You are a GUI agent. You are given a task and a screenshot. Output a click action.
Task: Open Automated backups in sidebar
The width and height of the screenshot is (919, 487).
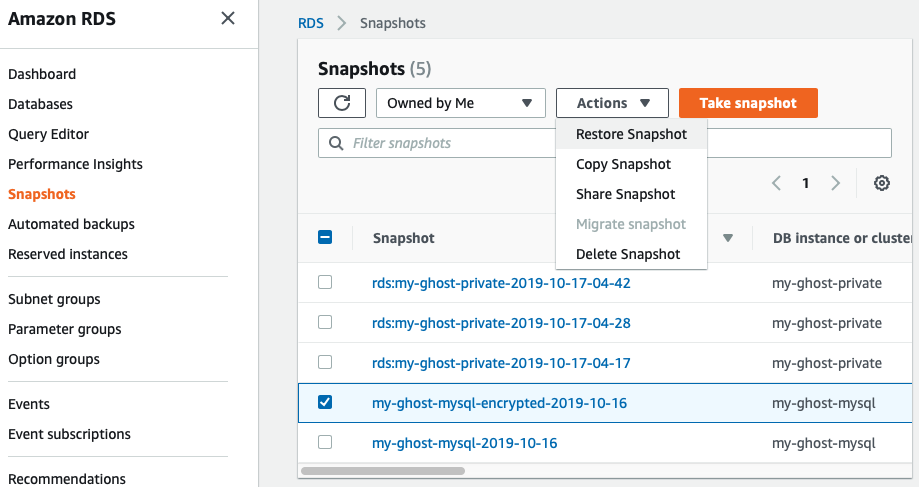tap(72, 224)
